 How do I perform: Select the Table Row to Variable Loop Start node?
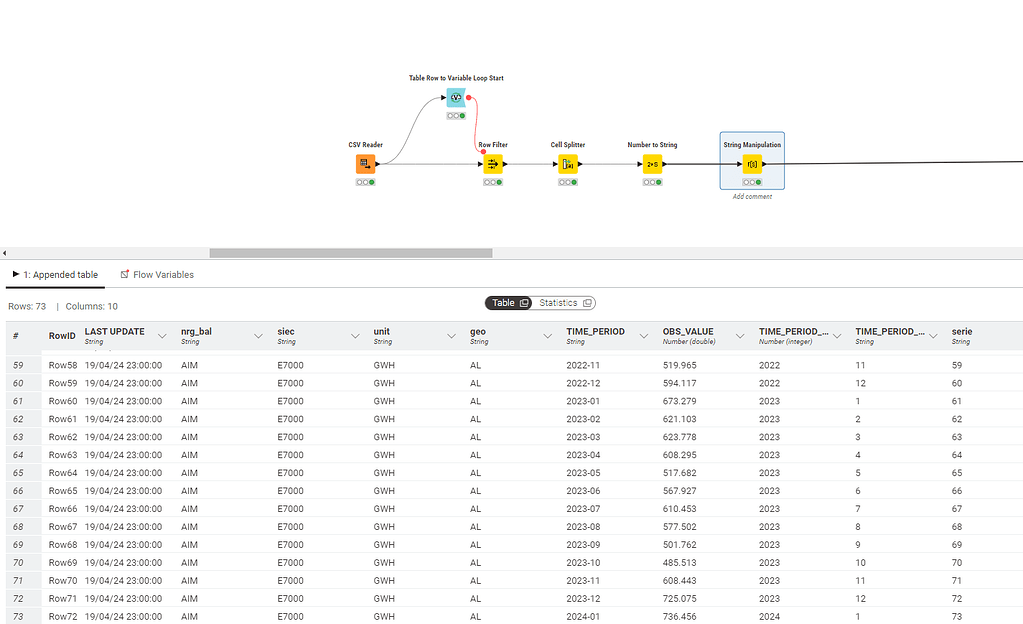point(457,97)
